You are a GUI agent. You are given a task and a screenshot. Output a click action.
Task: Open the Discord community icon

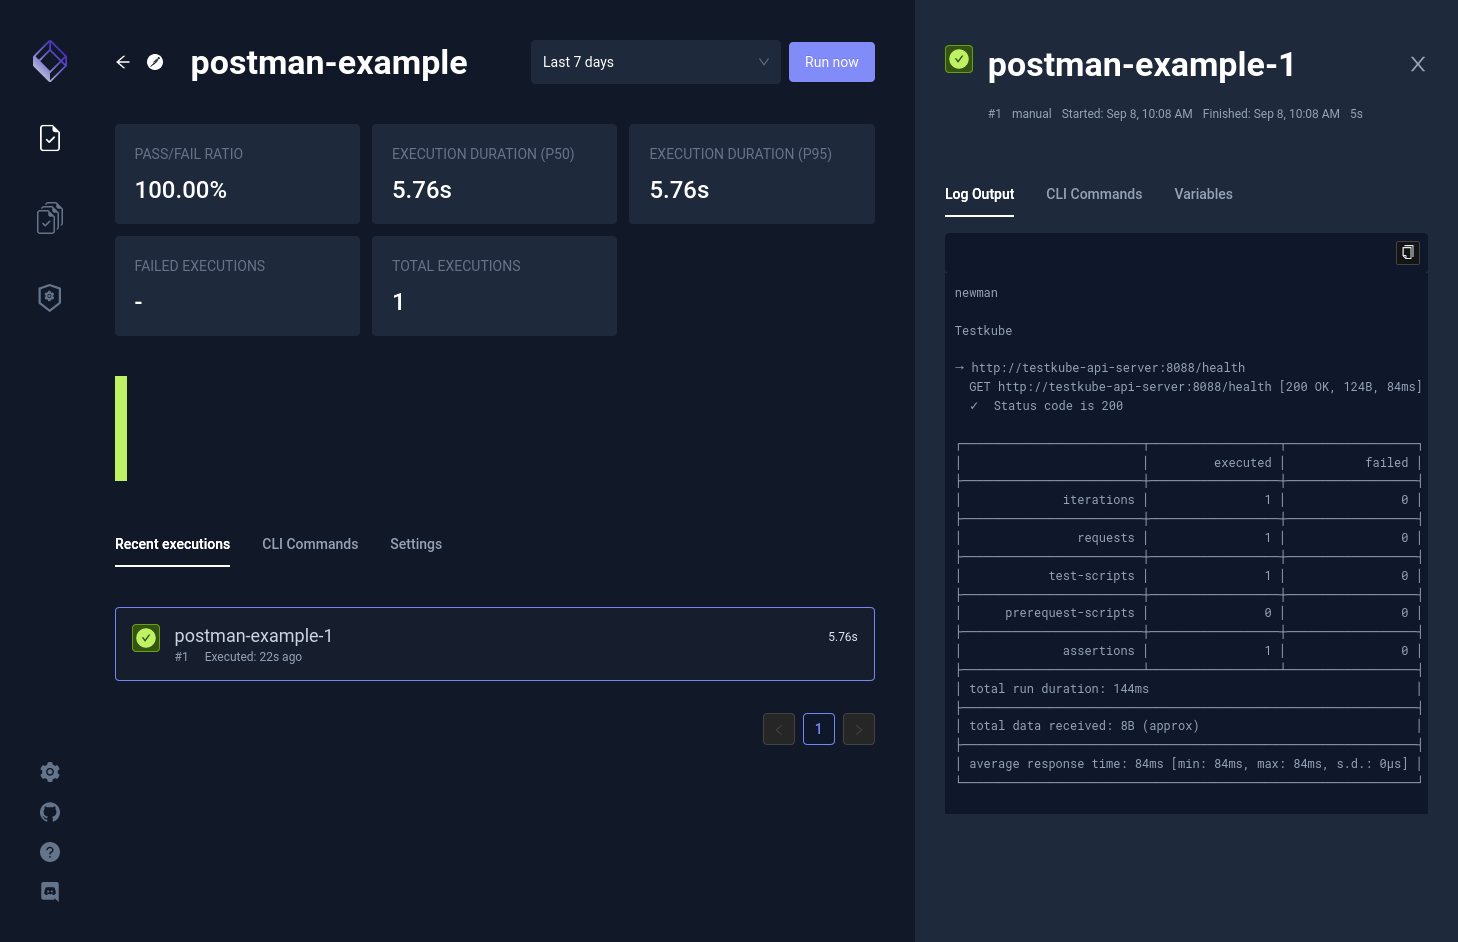coord(50,891)
